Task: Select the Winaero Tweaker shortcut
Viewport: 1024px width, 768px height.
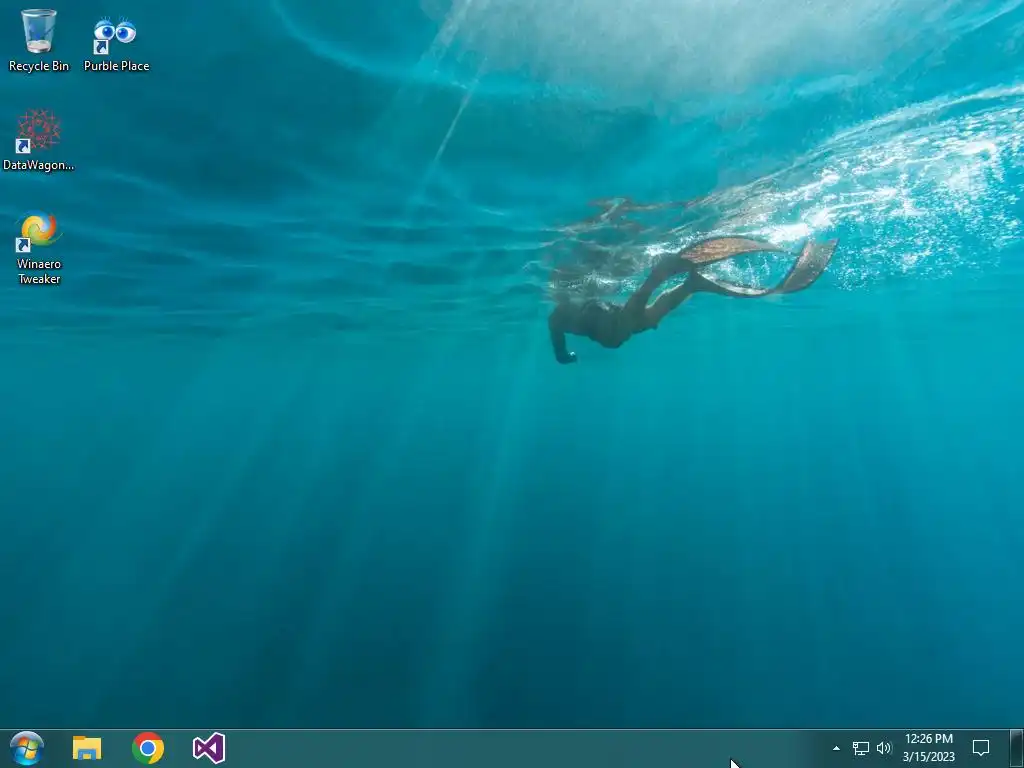Action: tap(39, 248)
